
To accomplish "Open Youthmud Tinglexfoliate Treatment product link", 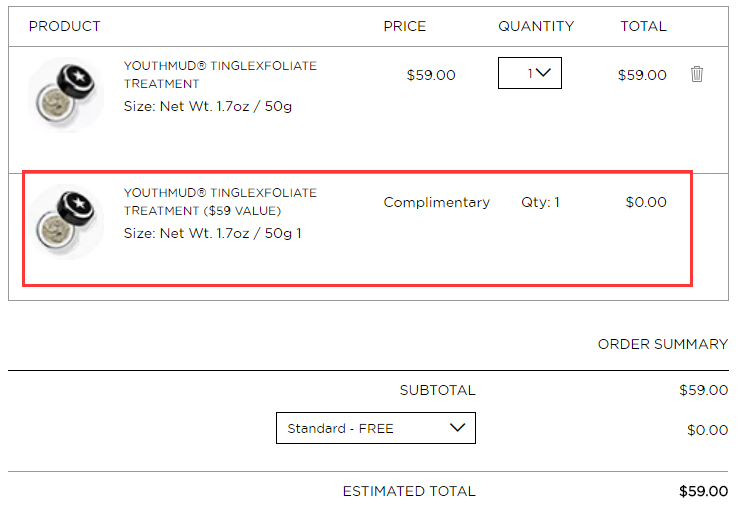I will pos(220,74).
